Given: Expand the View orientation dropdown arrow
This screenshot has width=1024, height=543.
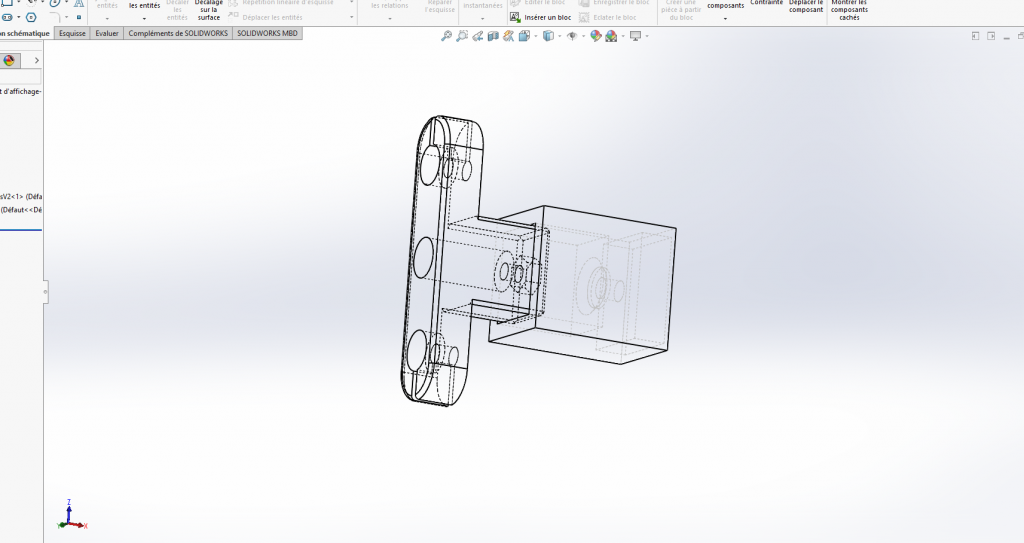Looking at the screenshot, I should 536,36.
